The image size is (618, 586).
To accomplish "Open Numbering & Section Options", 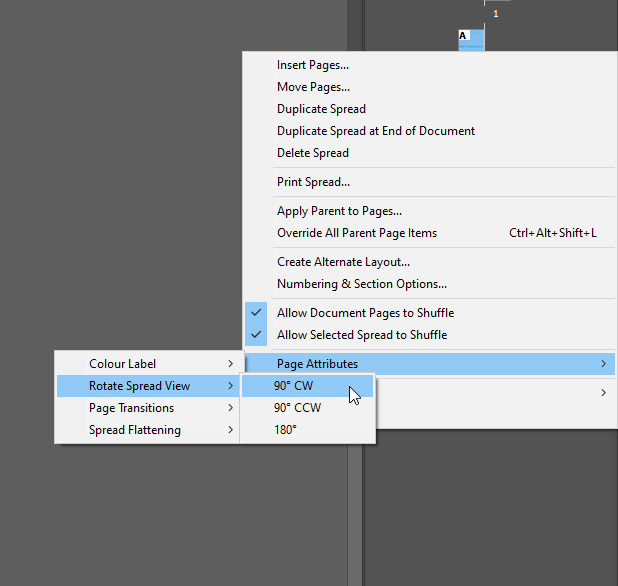I will [361, 284].
